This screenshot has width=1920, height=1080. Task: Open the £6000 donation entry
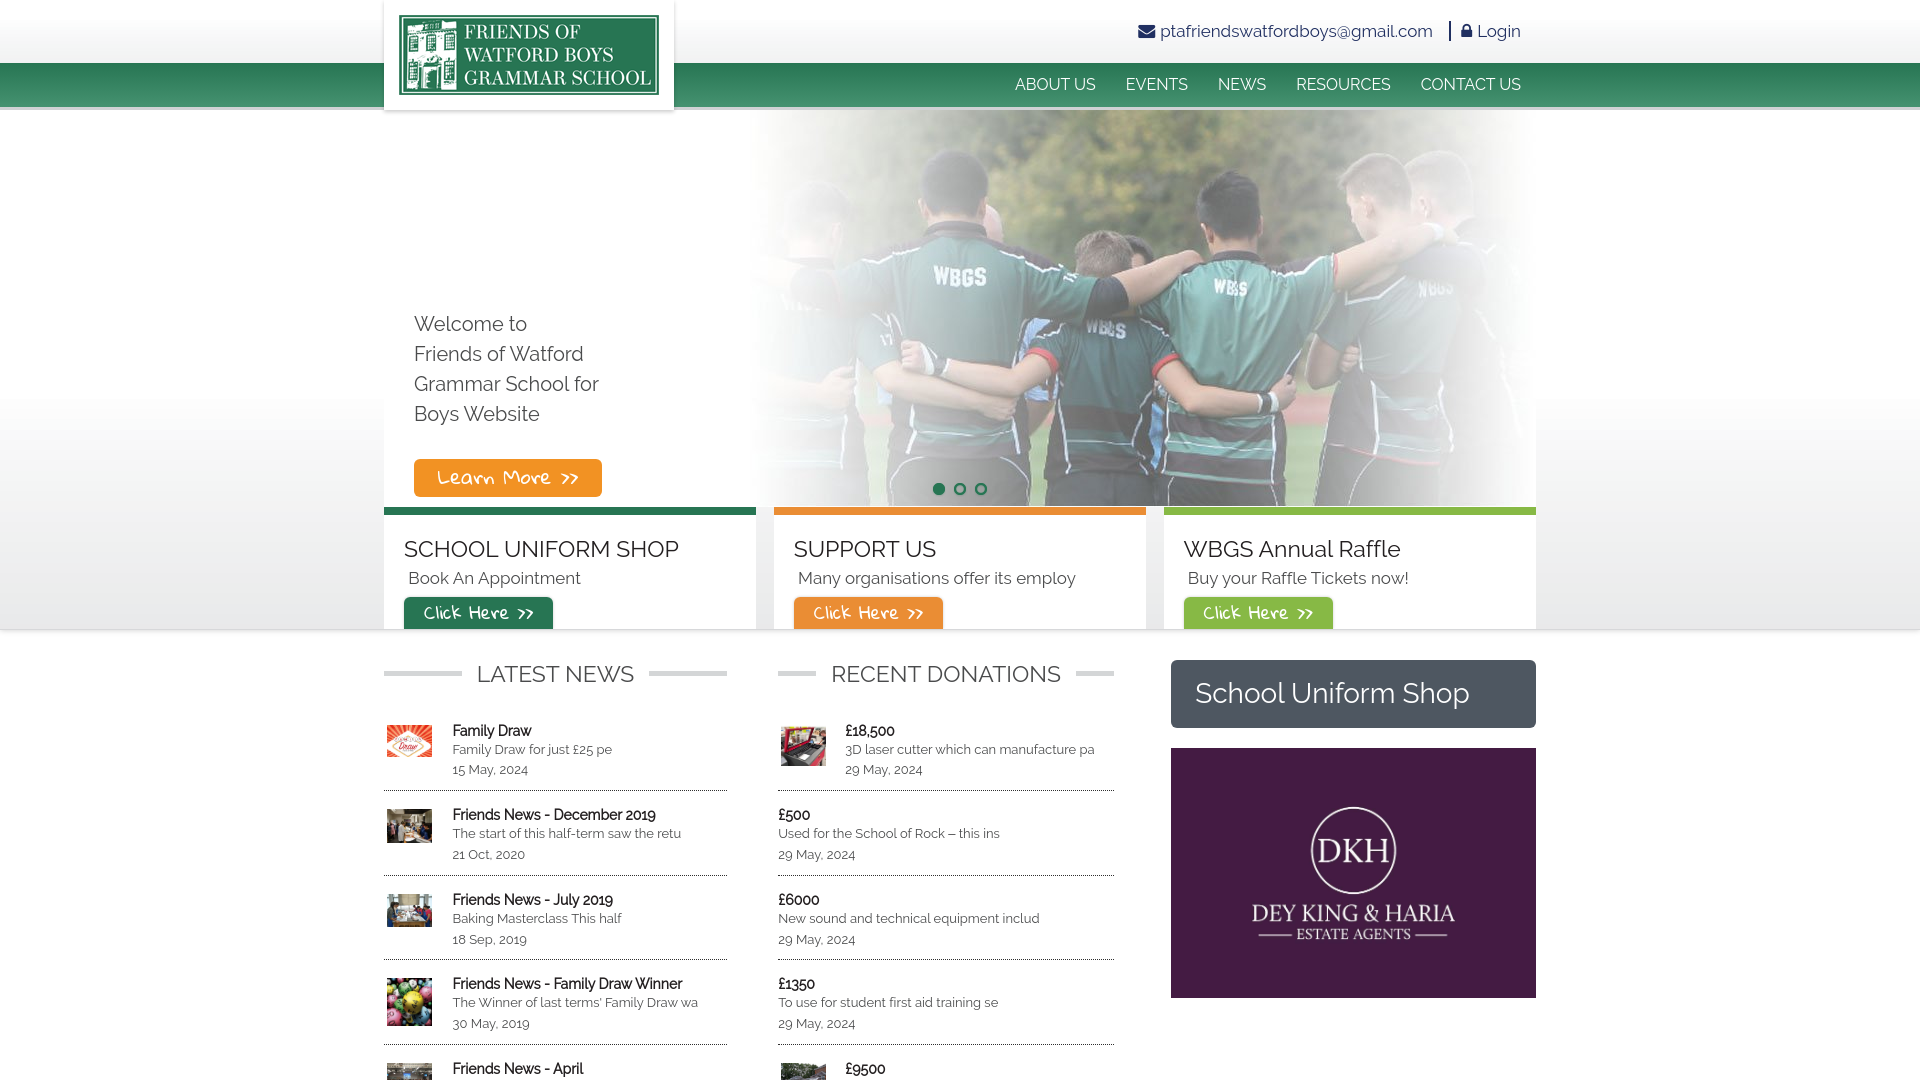coord(799,900)
